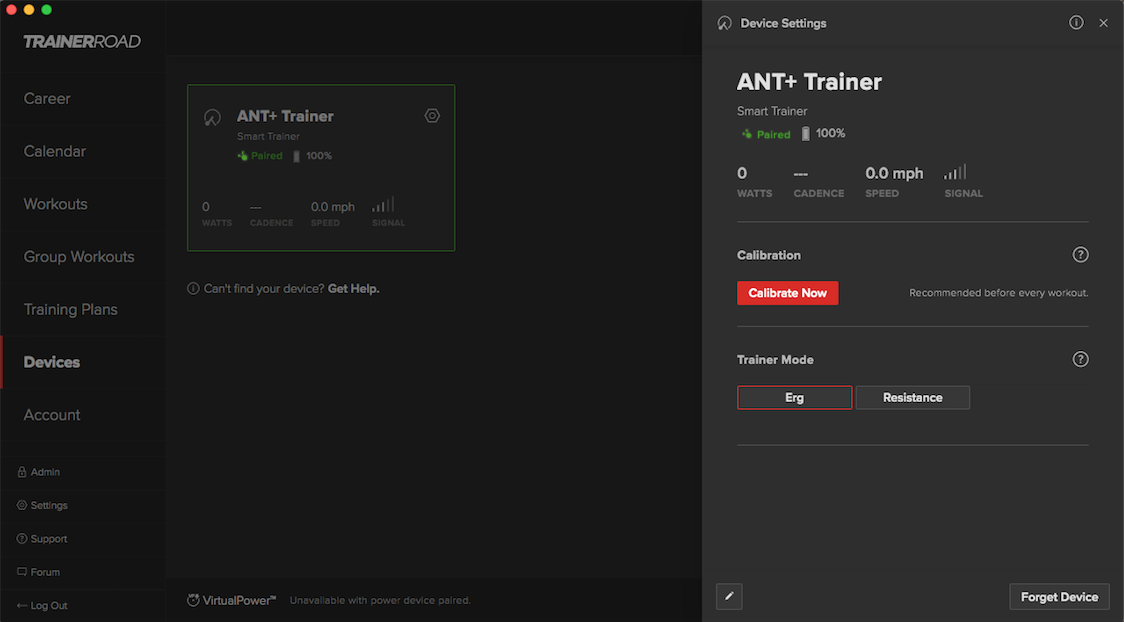This screenshot has width=1124, height=622.
Task: Close the Device Settings panel
Action: (x=1103, y=23)
